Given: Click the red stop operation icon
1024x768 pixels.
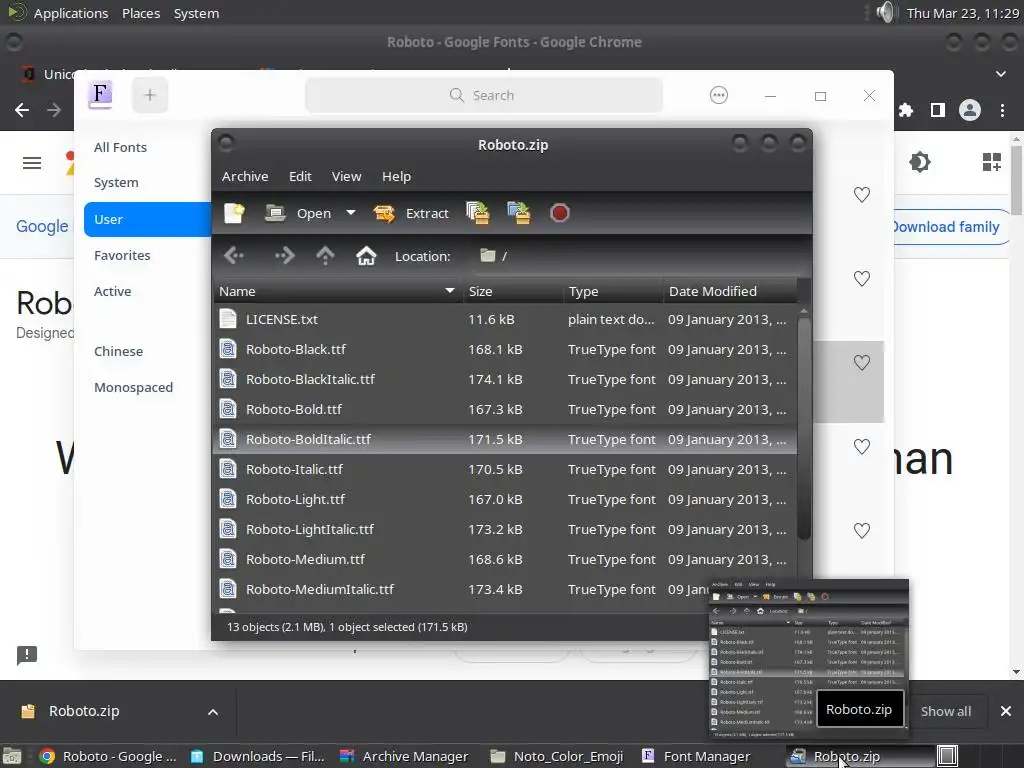Looking at the screenshot, I should pyautogui.click(x=560, y=213).
